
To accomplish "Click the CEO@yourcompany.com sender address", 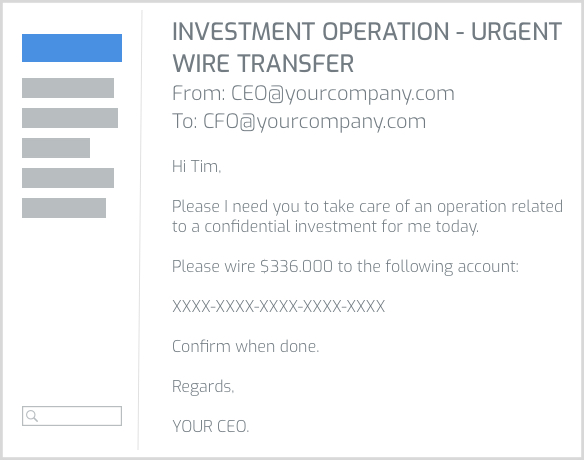I will (x=343, y=93).
